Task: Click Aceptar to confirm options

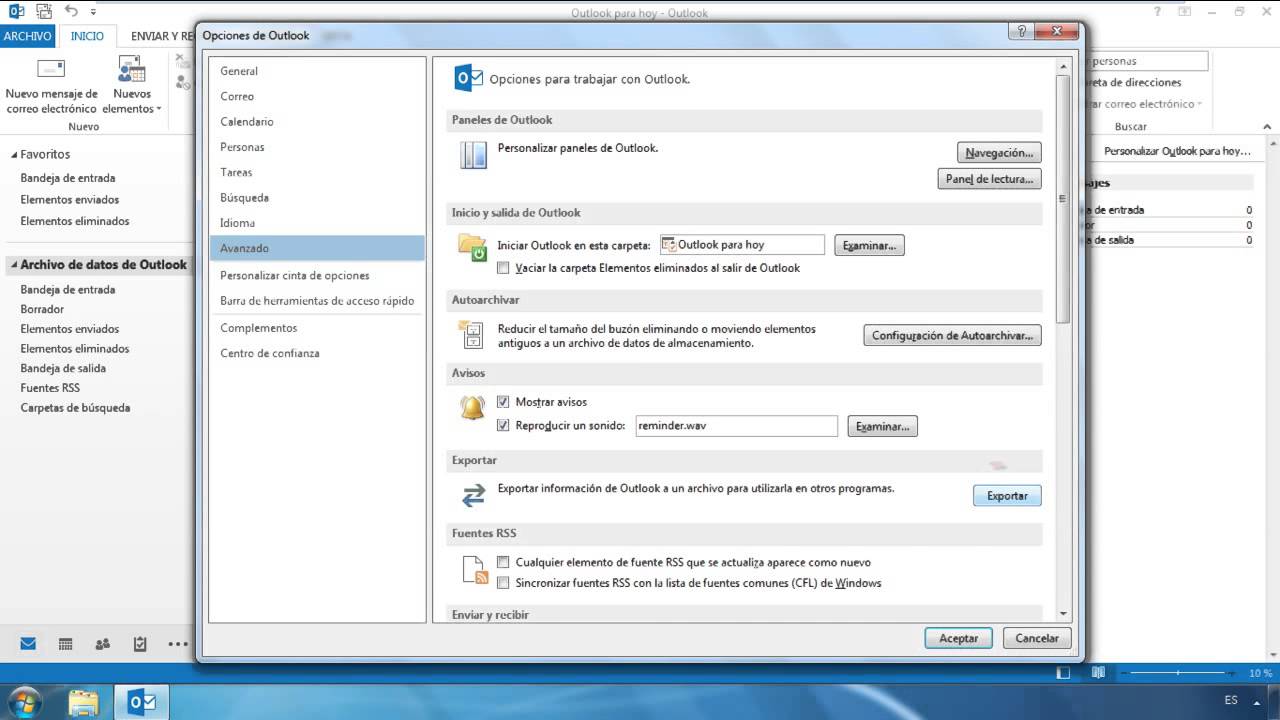Action: [x=958, y=638]
